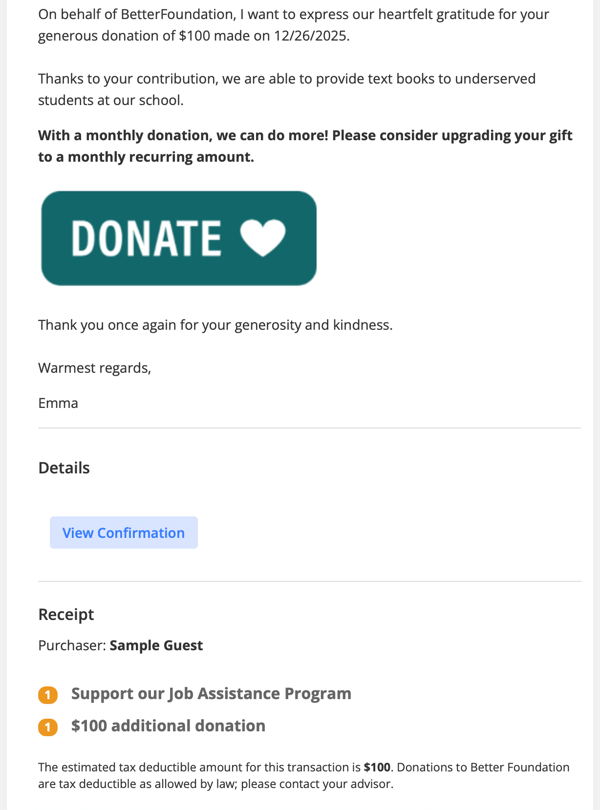
Task: Click the bold monthly donation appeal paragraph
Action: coord(305,146)
